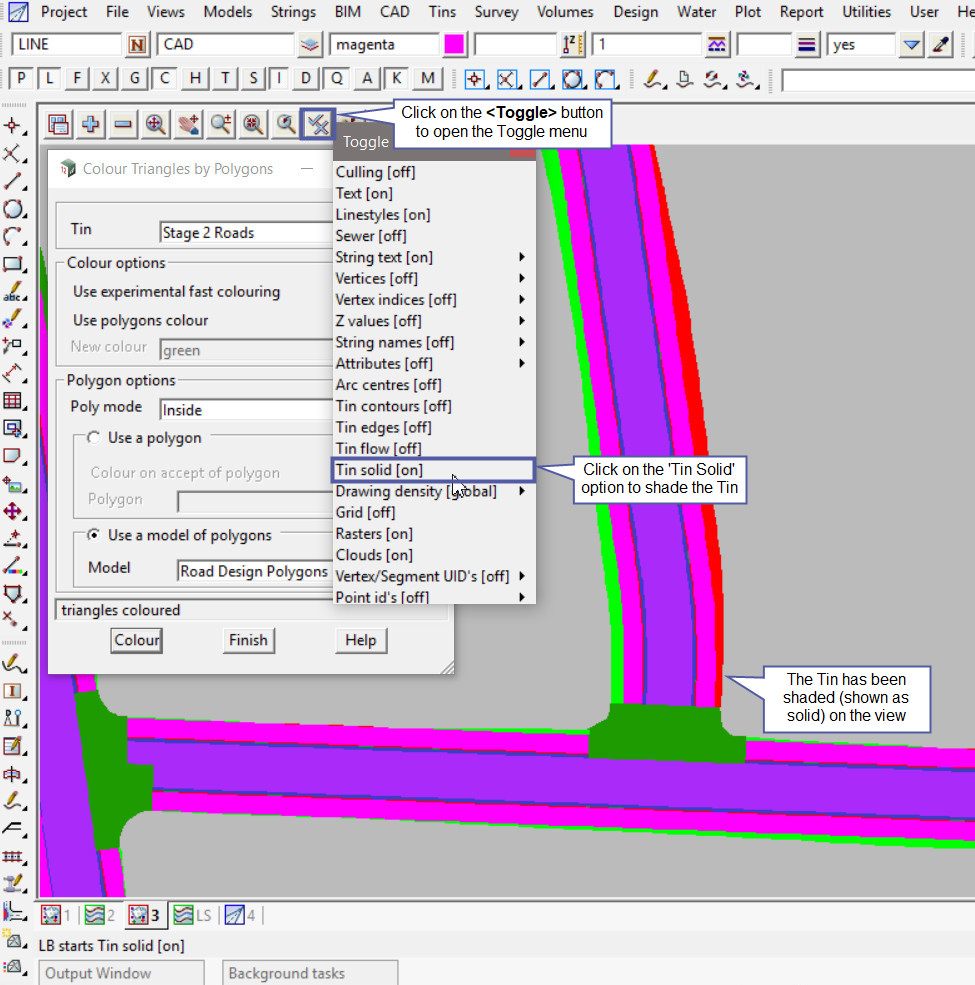
Task: Click the pan hand icon
Action: pos(189,124)
